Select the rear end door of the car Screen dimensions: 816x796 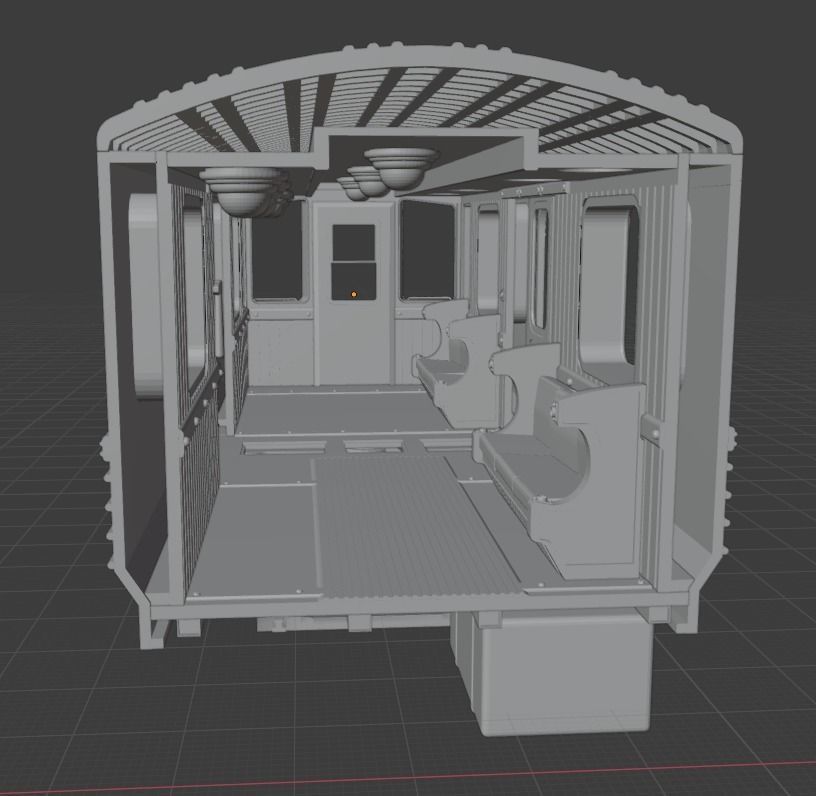pyautogui.click(x=353, y=294)
